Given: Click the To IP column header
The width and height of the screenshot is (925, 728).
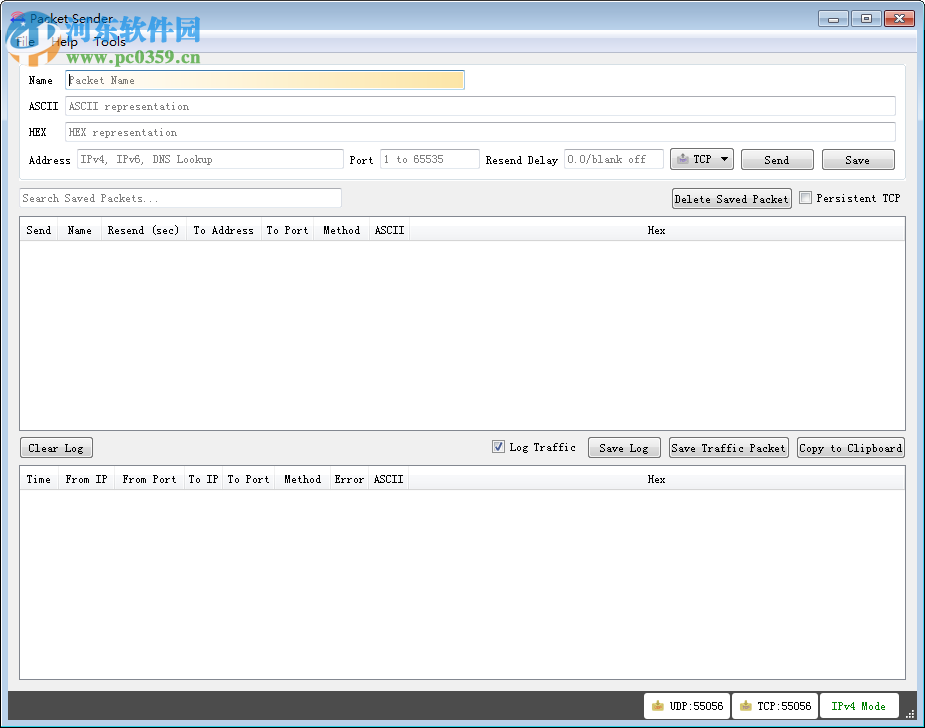Looking at the screenshot, I should (x=204, y=479).
